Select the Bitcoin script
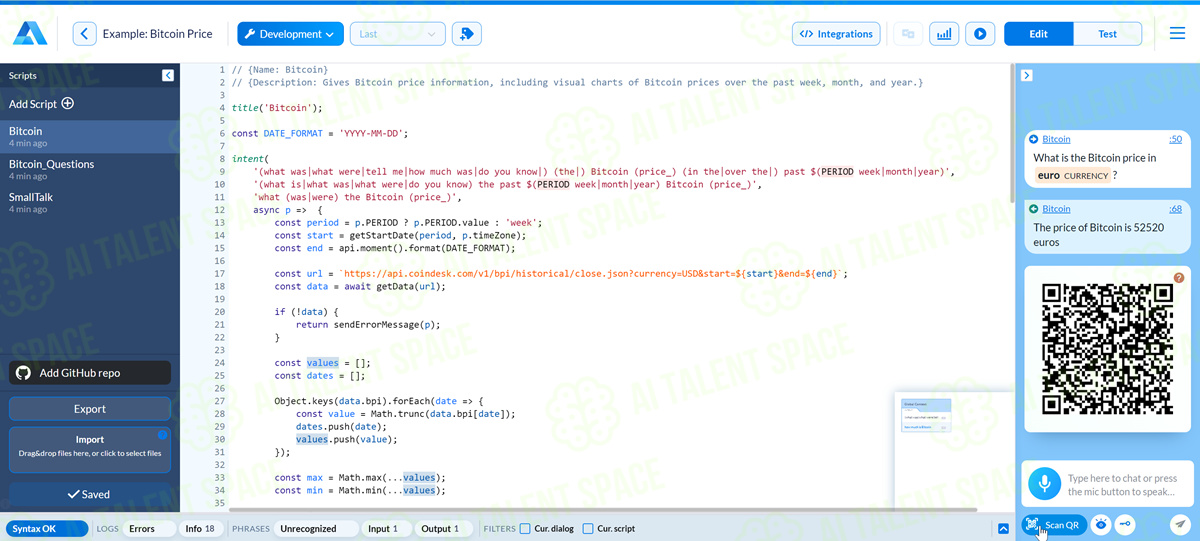Image resolution: width=1200 pixels, height=541 pixels. pos(90,137)
